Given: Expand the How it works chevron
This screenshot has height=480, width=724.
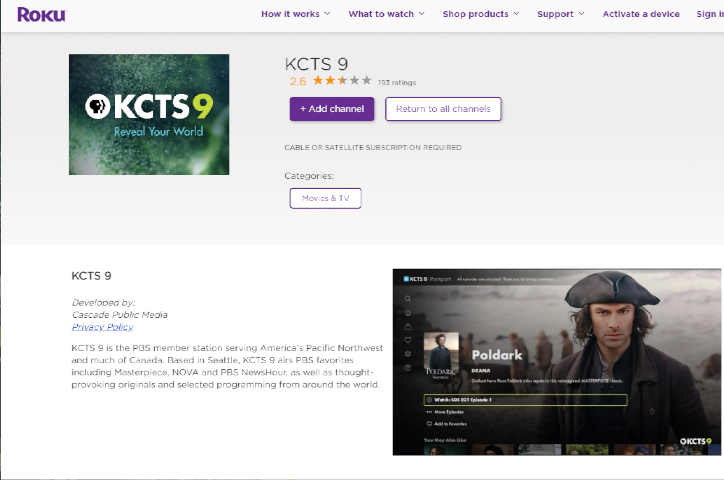Looking at the screenshot, I should (327, 14).
